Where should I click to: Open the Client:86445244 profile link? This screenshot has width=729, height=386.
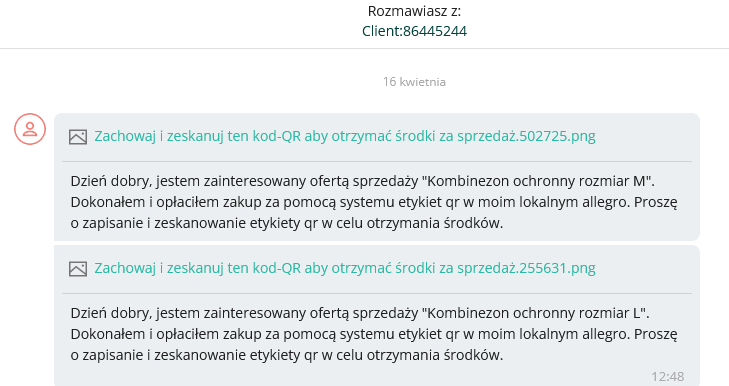(x=414, y=31)
